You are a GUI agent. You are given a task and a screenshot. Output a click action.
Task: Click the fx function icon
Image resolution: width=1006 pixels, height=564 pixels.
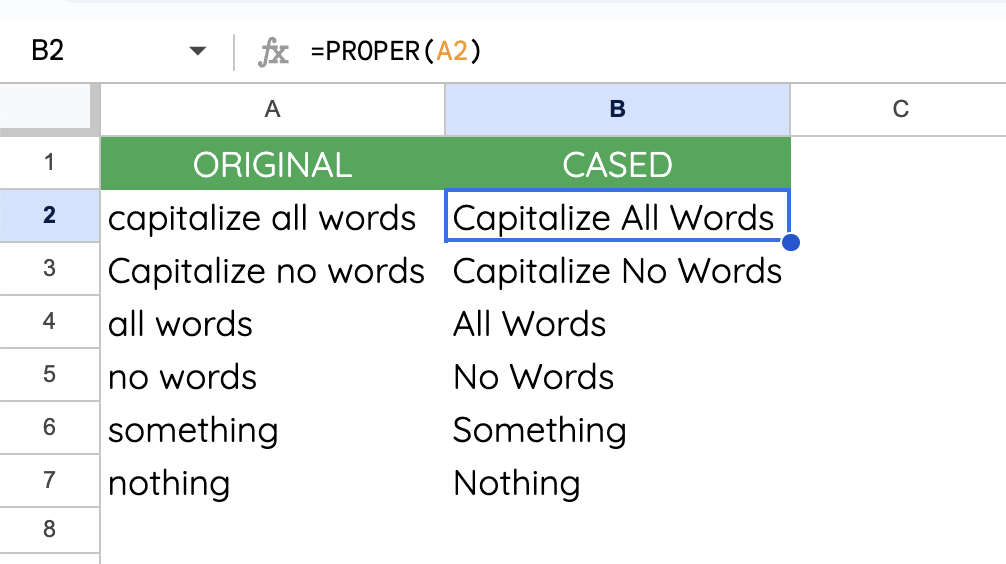point(273,52)
